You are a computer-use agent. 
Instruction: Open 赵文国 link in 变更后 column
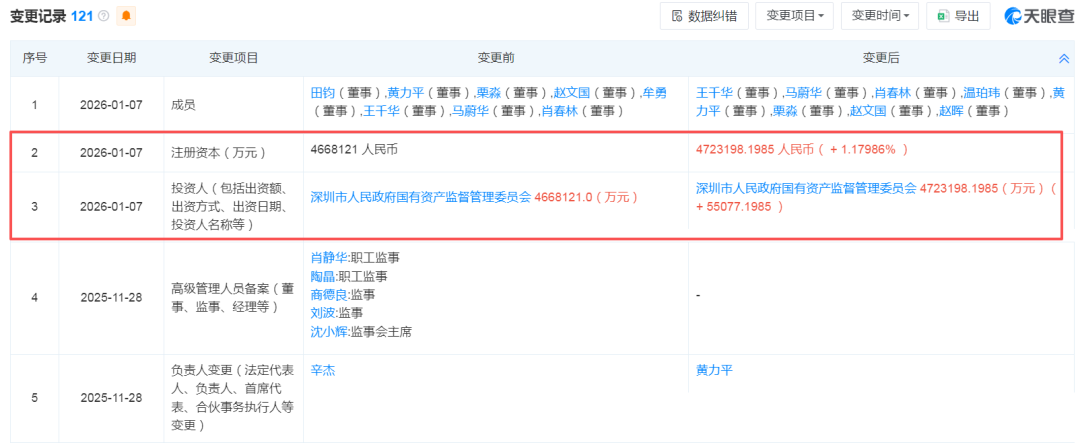[866, 111]
